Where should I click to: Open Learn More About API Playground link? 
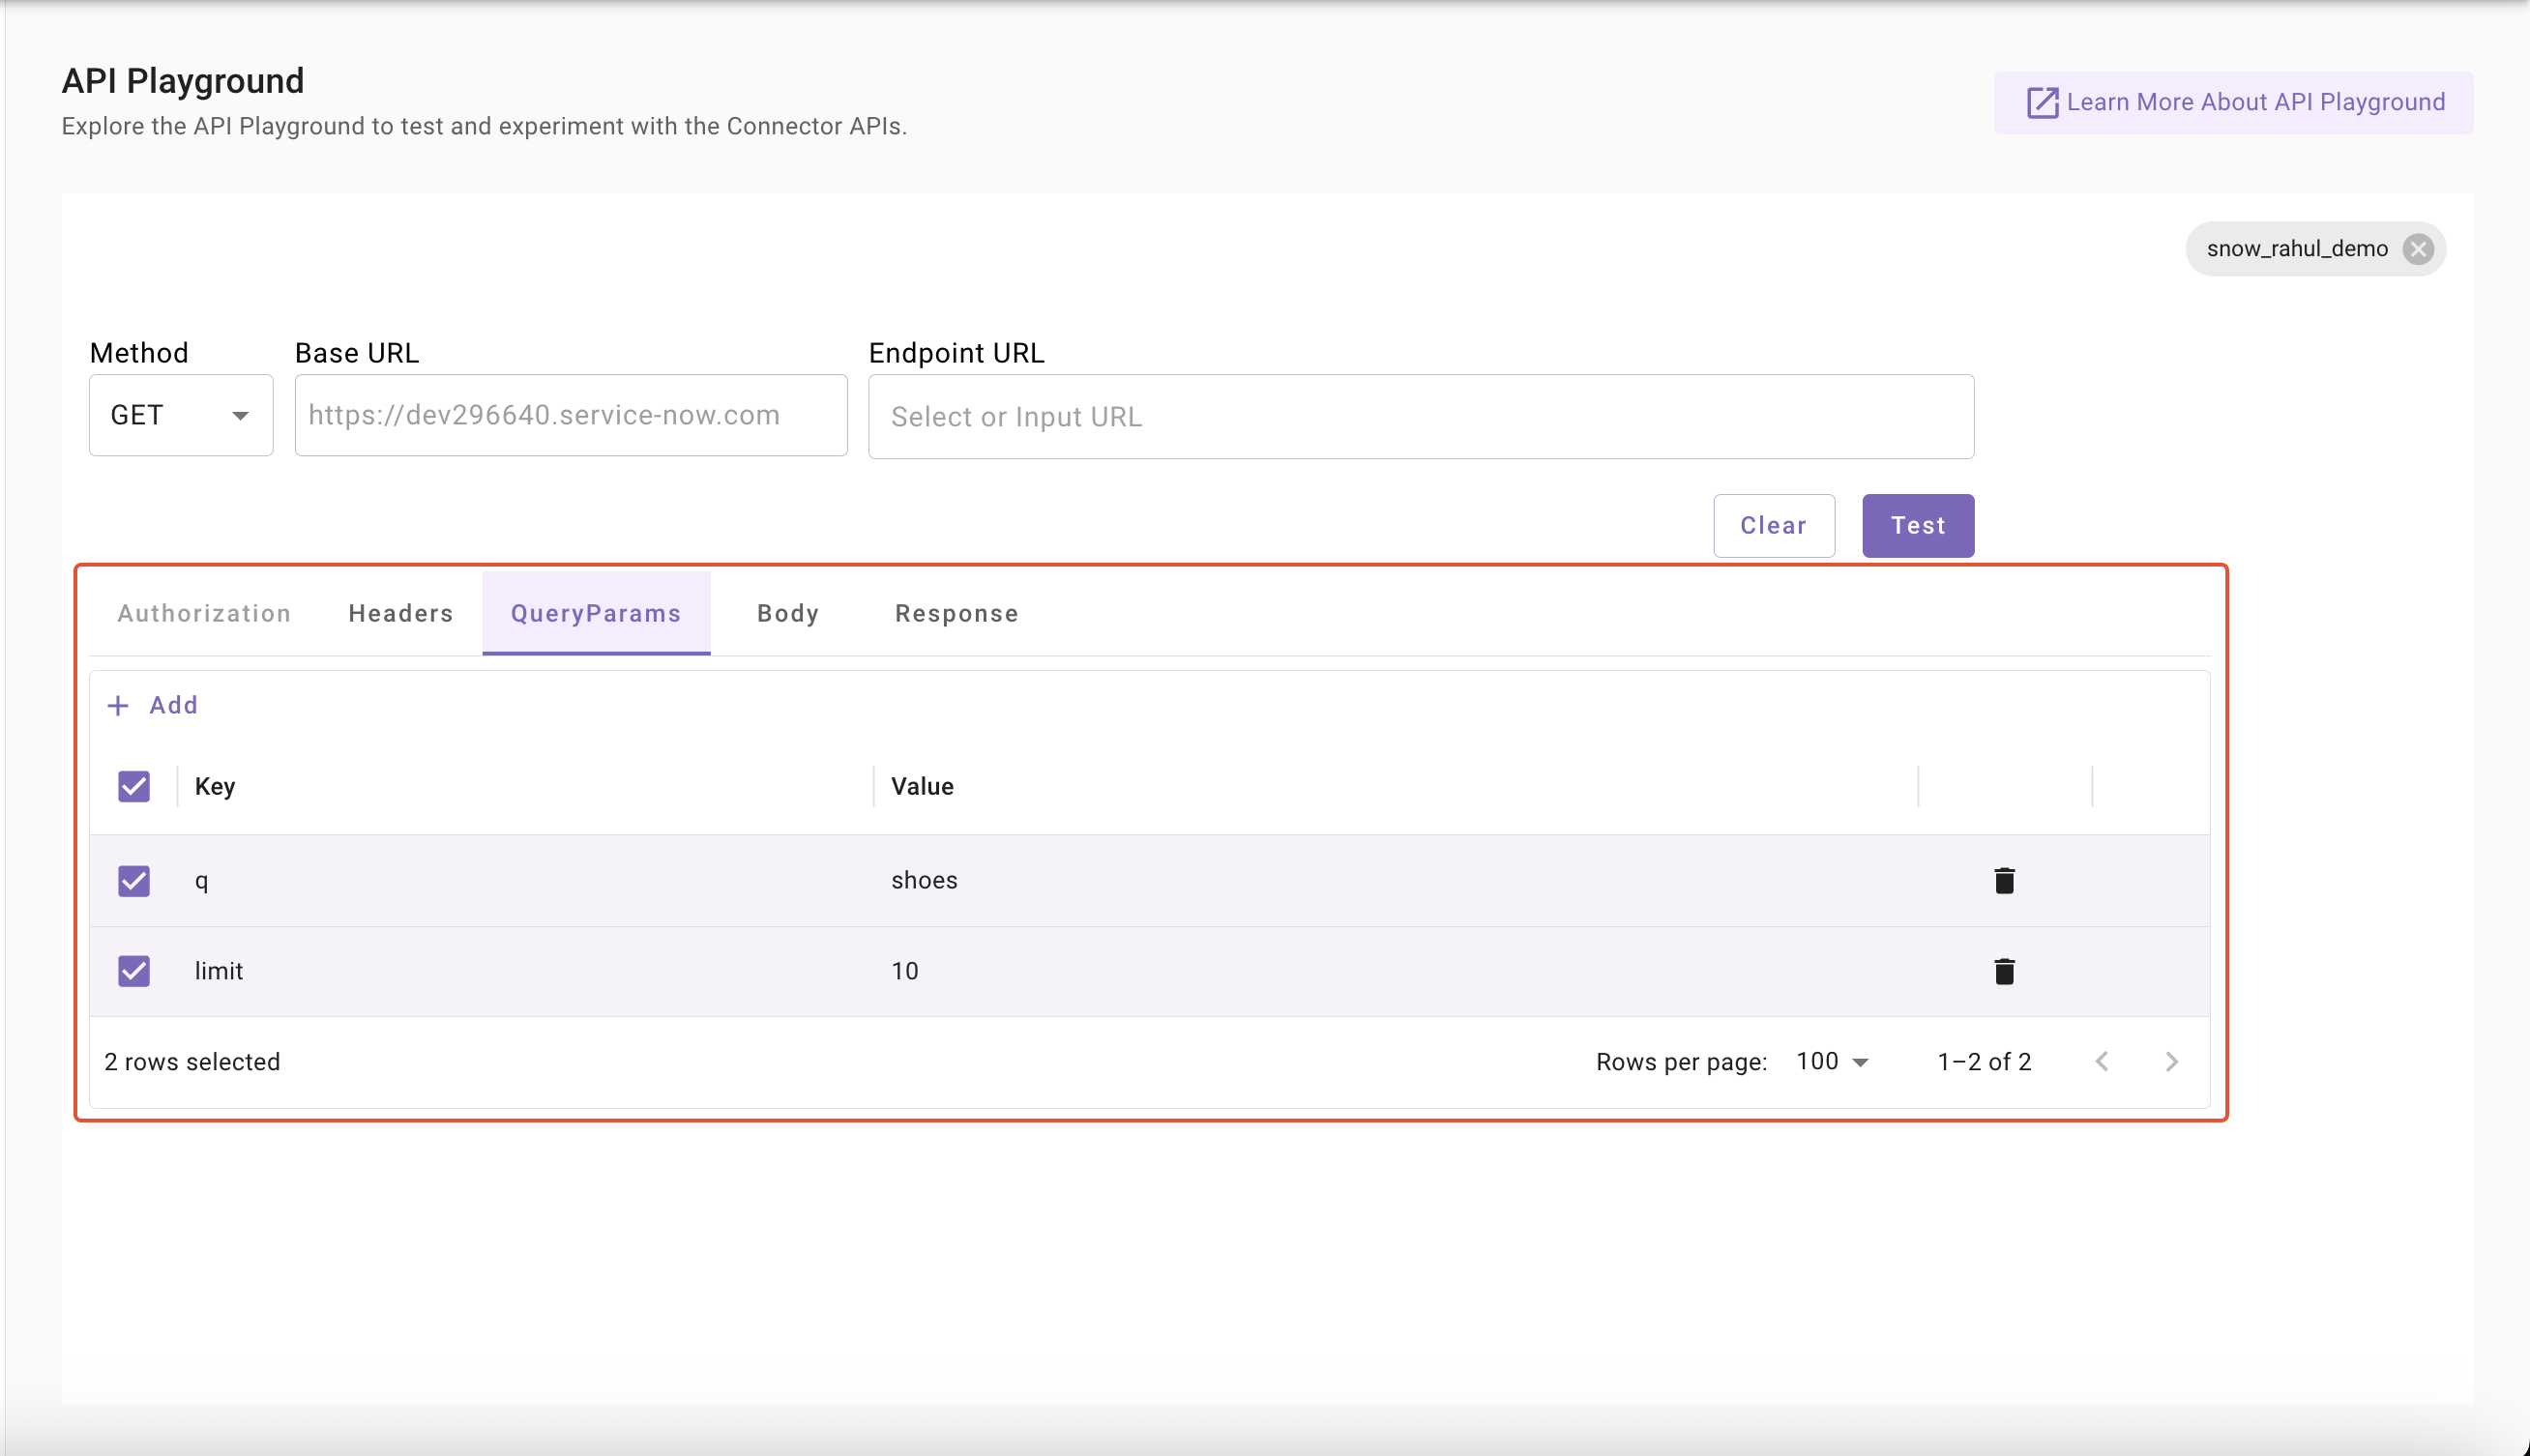point(2234,102)
